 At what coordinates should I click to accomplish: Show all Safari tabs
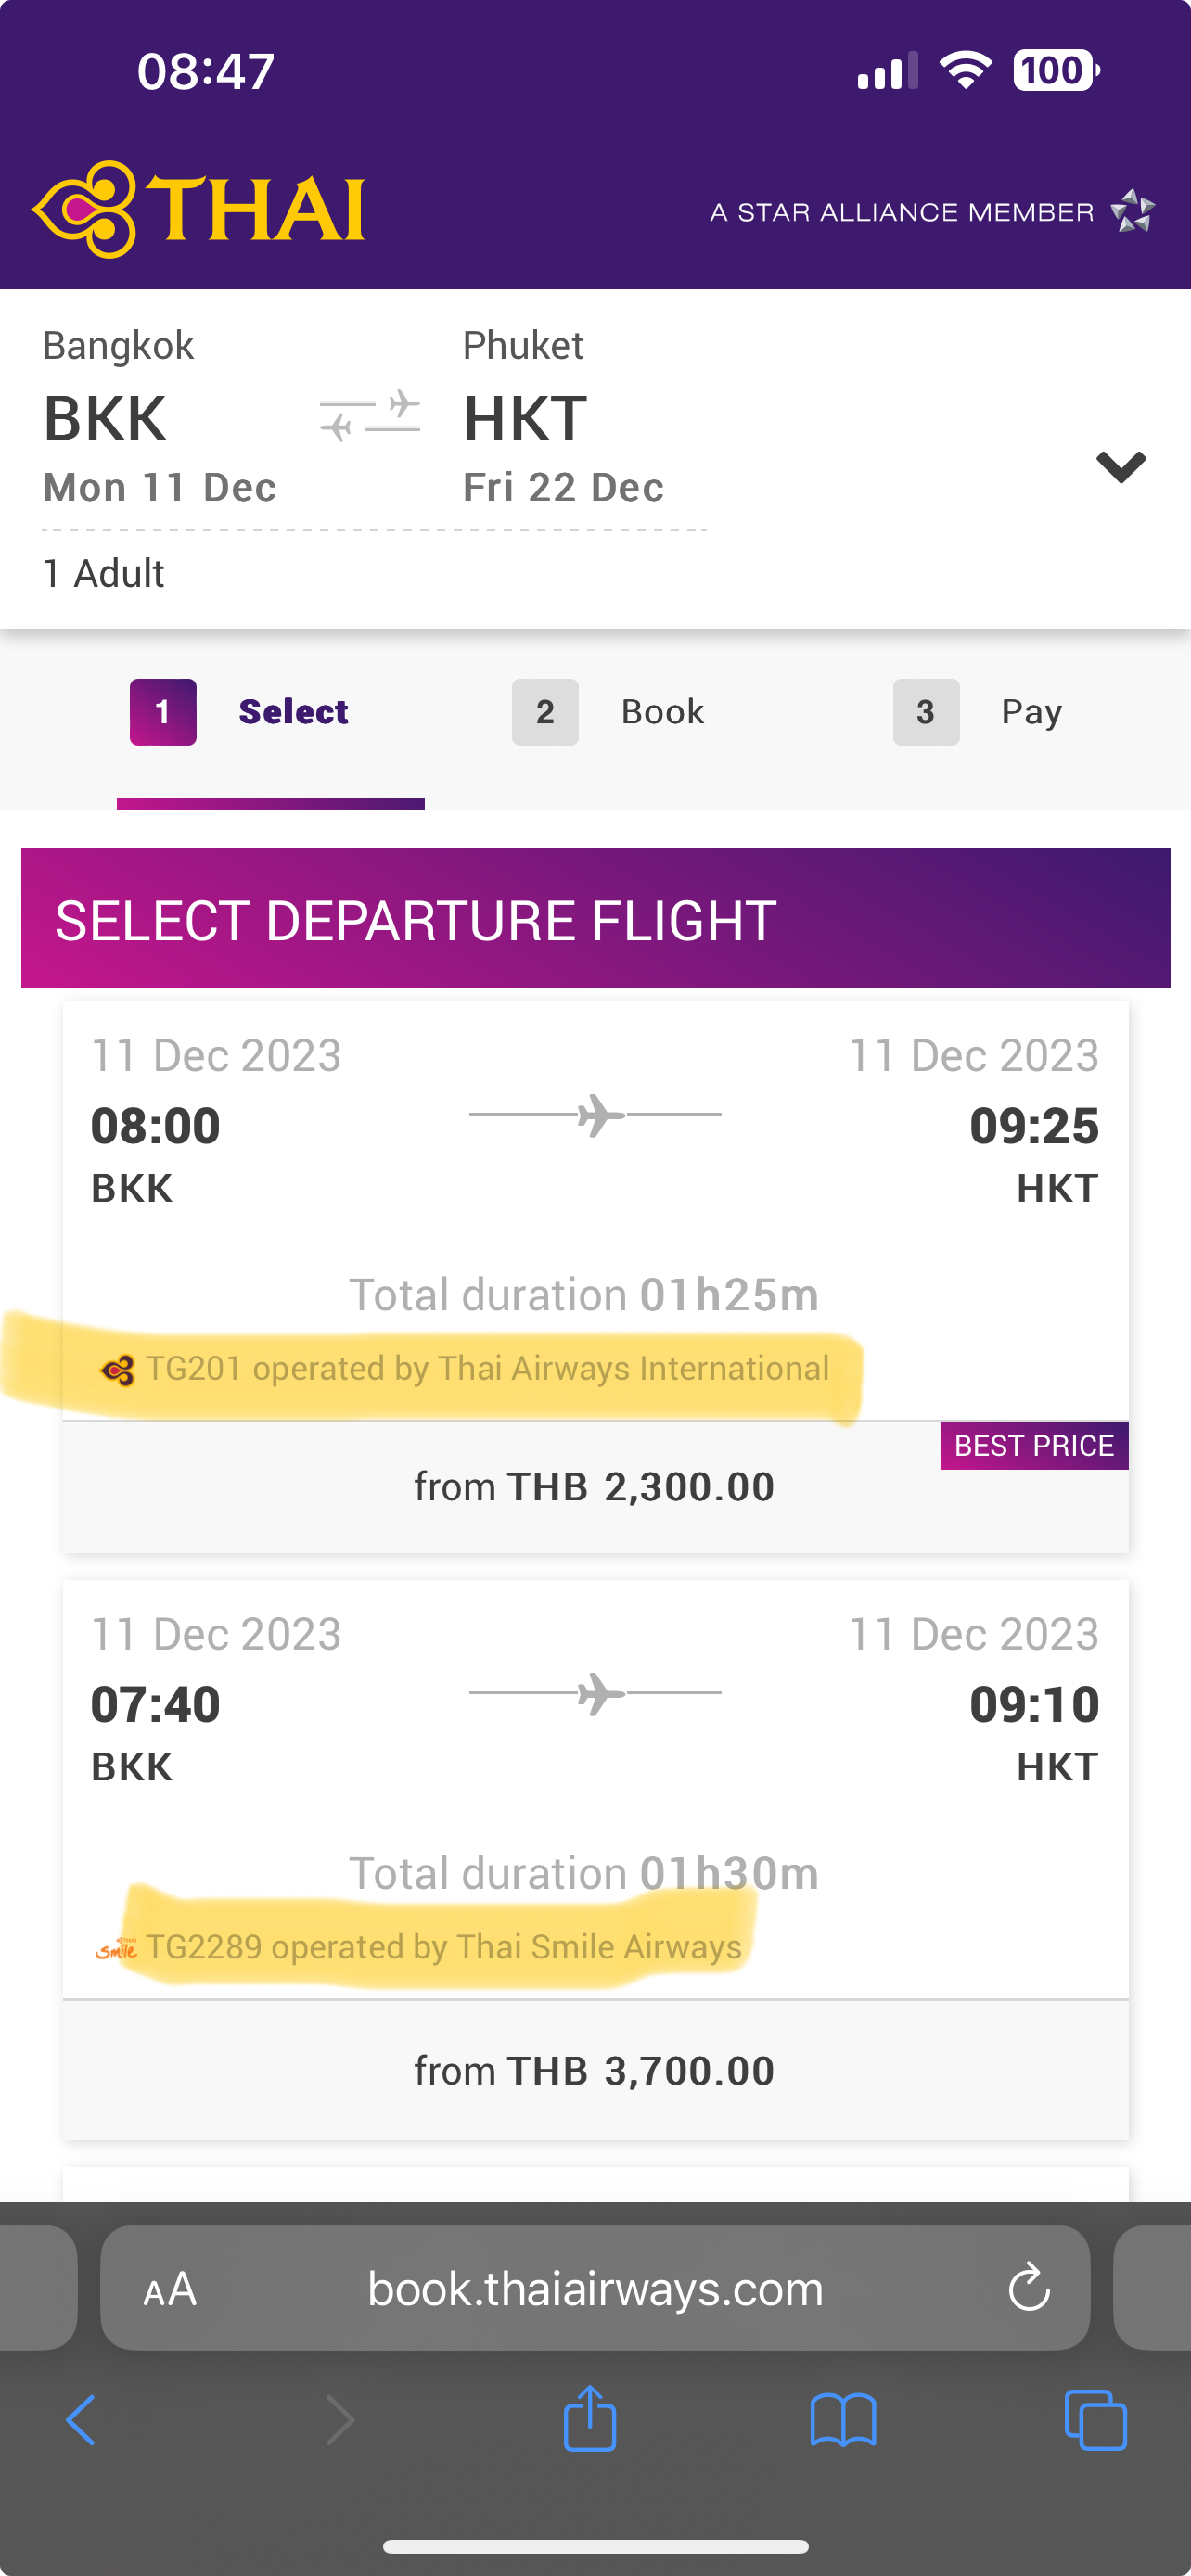[x=1096, y=2420]
